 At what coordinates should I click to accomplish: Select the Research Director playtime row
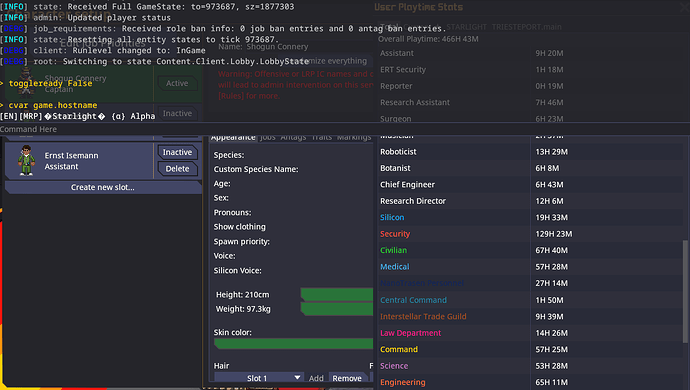click(529, 201)
